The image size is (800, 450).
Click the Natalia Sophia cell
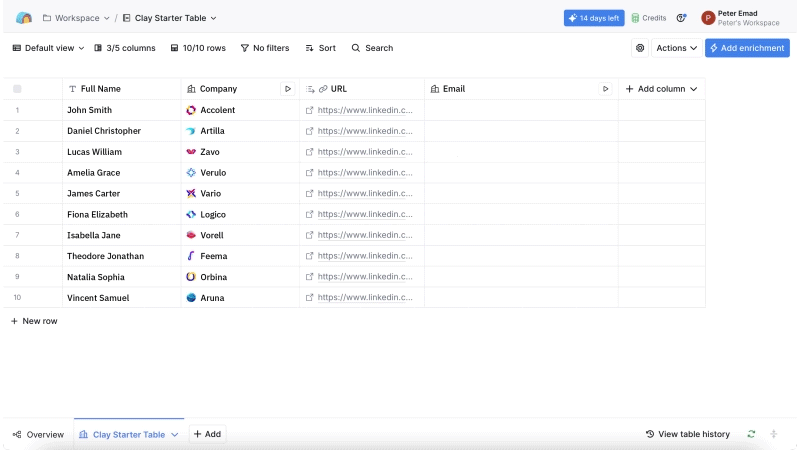[121, 277]
